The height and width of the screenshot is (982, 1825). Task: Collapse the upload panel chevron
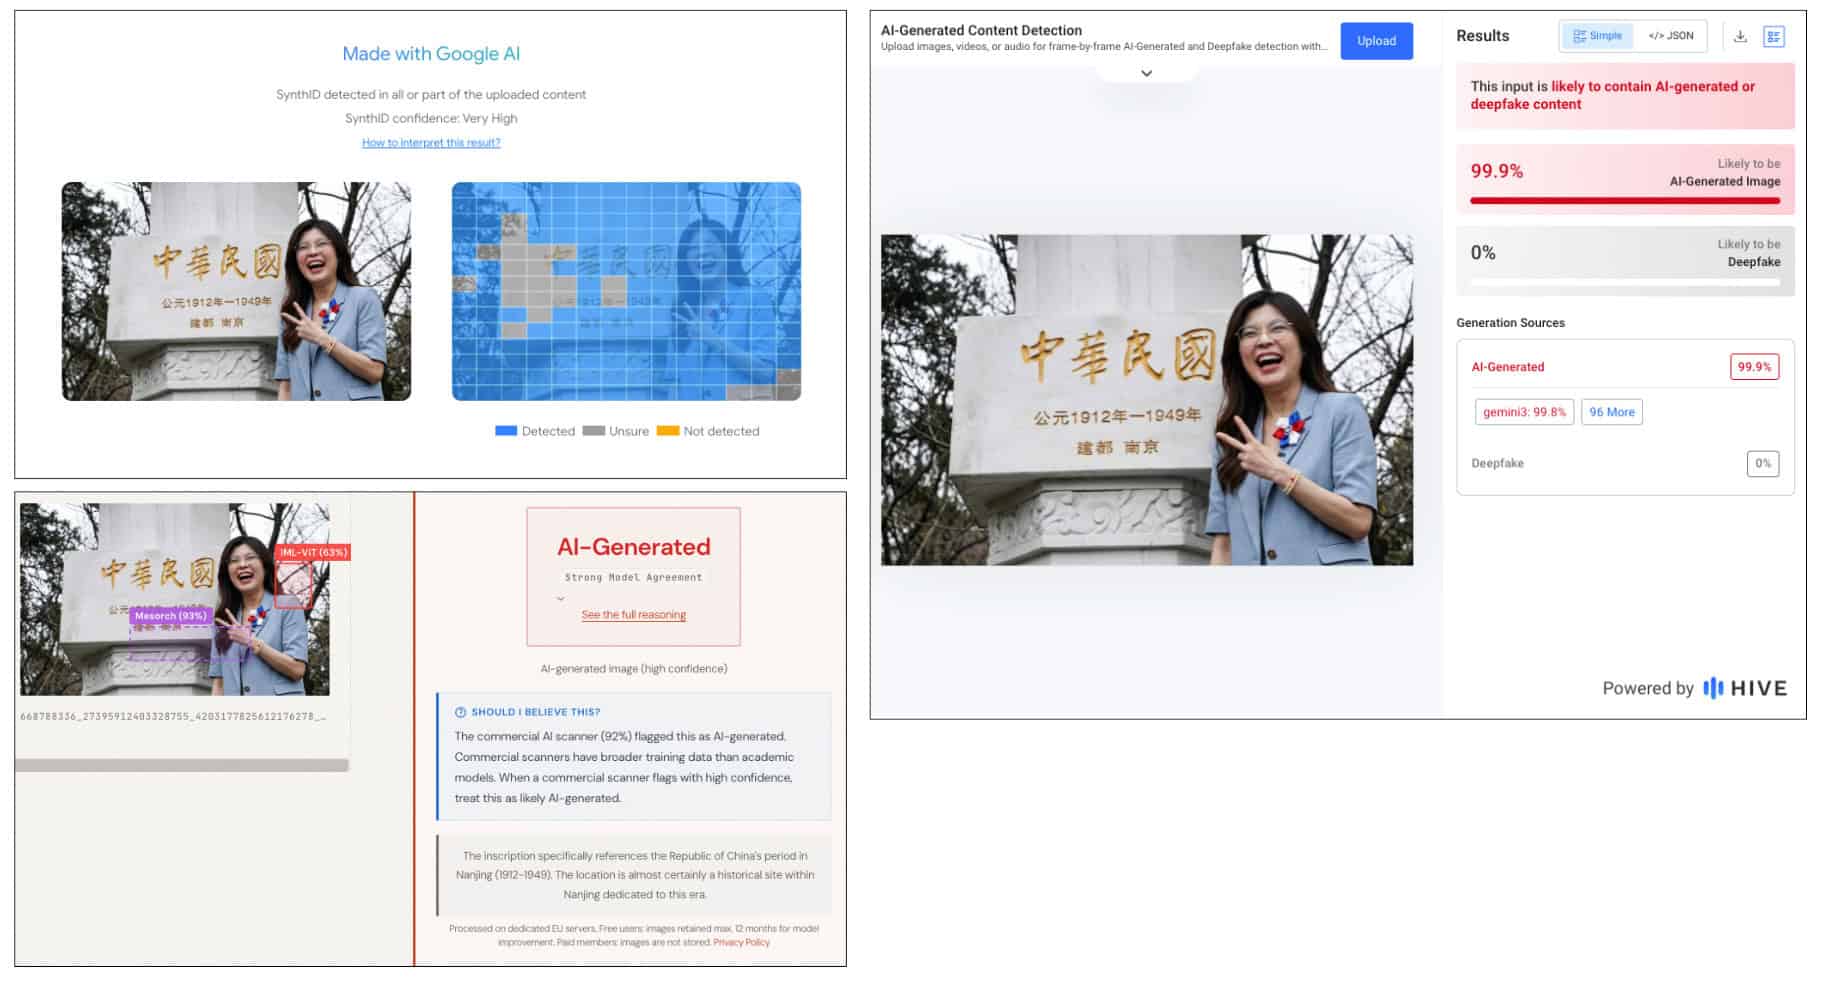[x=1146, y=72]
